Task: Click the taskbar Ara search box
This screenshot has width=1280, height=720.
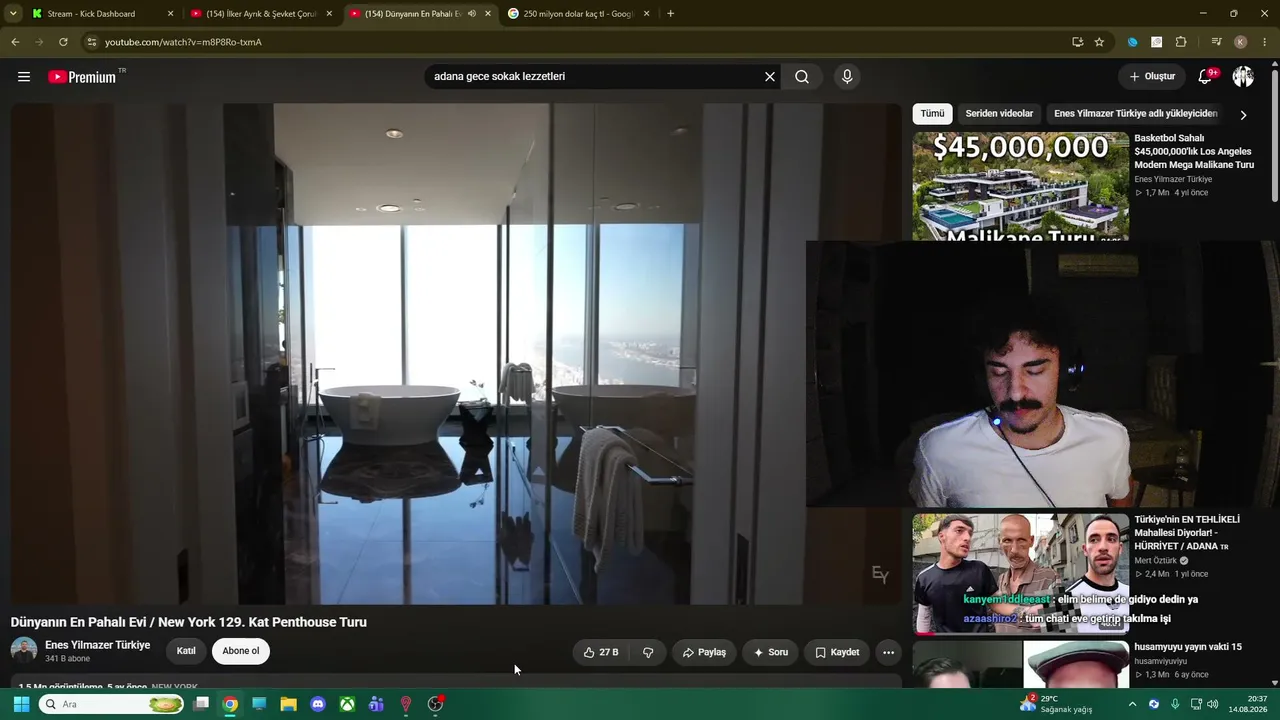Action: tap(112, 704)
